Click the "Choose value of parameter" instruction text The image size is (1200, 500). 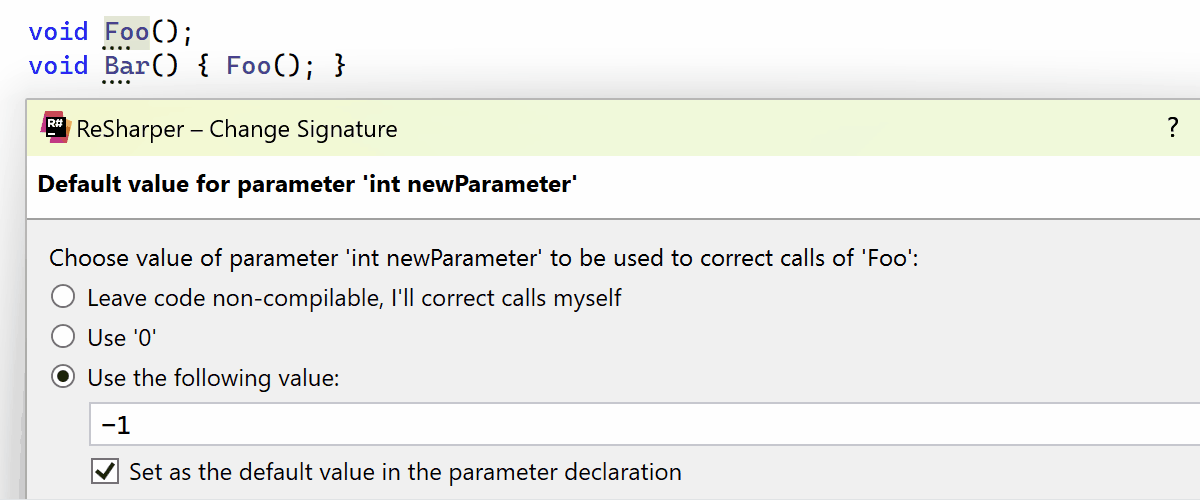coord(484,258)
